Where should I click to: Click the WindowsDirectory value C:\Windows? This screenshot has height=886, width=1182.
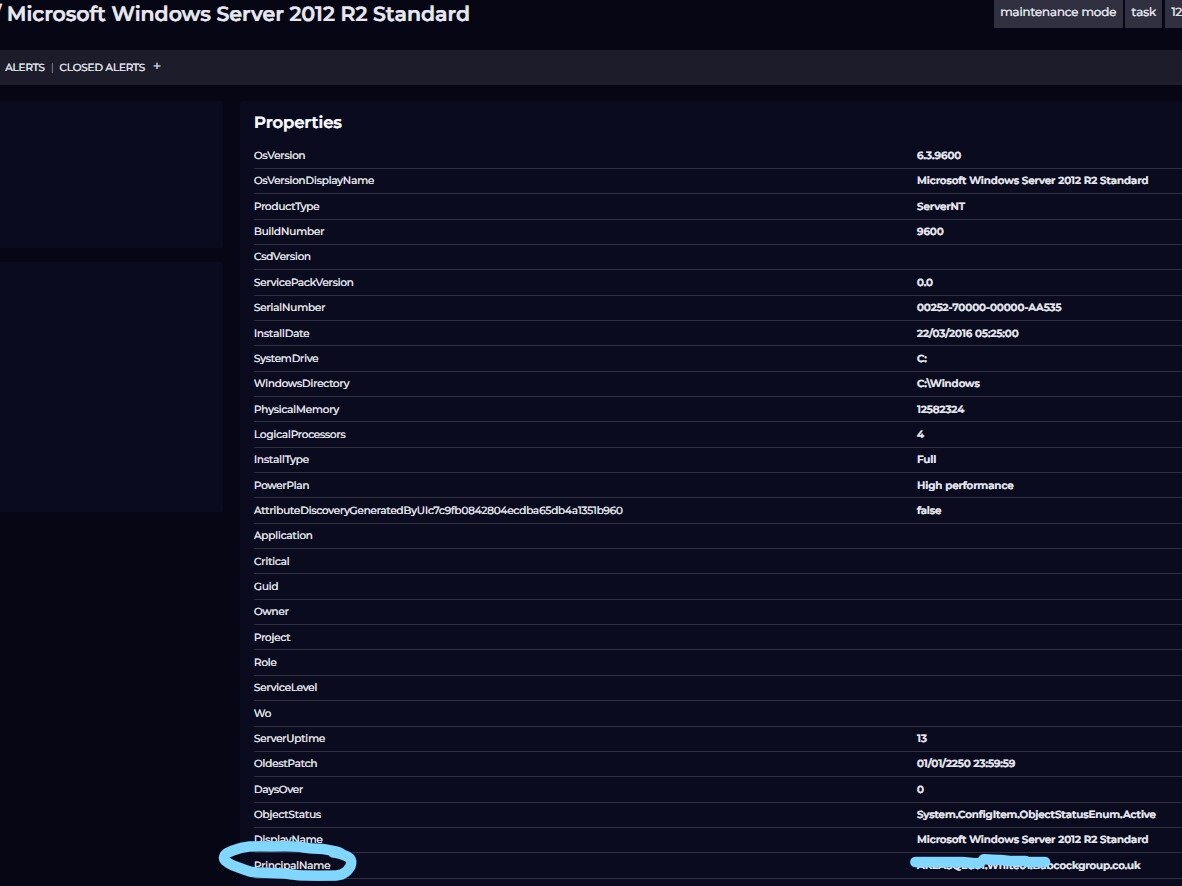click(947, 384)
